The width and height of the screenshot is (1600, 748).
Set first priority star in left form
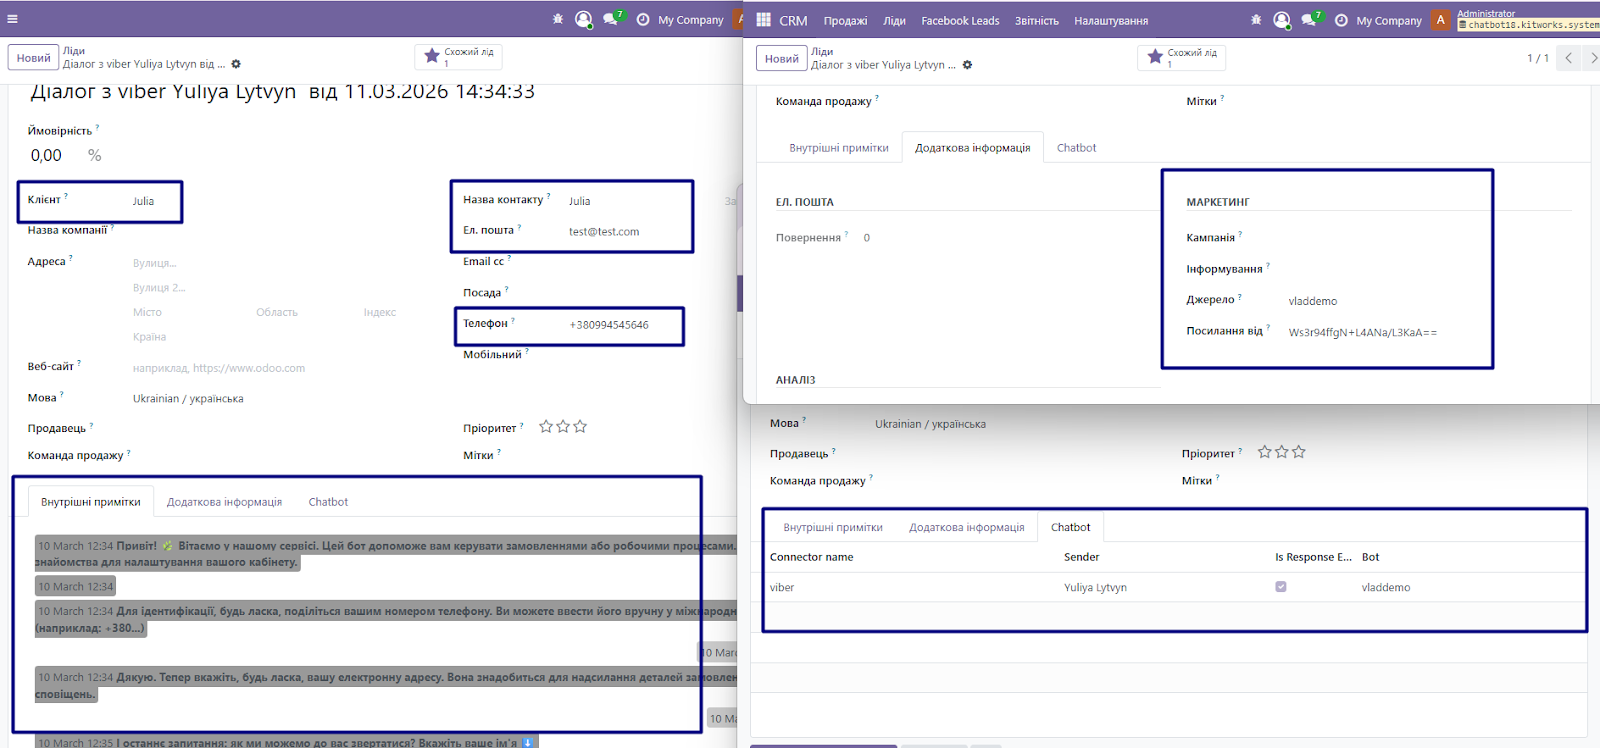(x=546, y=427)
